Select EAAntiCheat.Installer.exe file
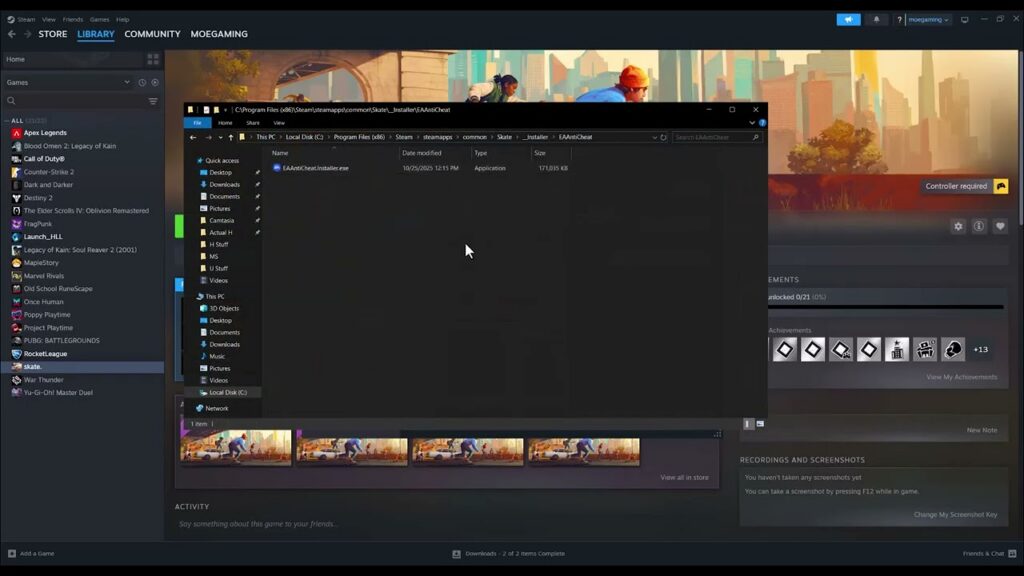The width and height of the screenshot is (1024, 576). pyautogui.click(x=315, y=168)
